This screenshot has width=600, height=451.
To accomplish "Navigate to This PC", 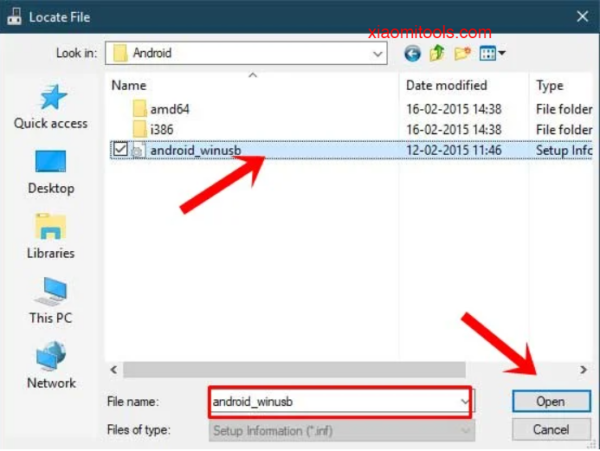I will coord(50,301).
